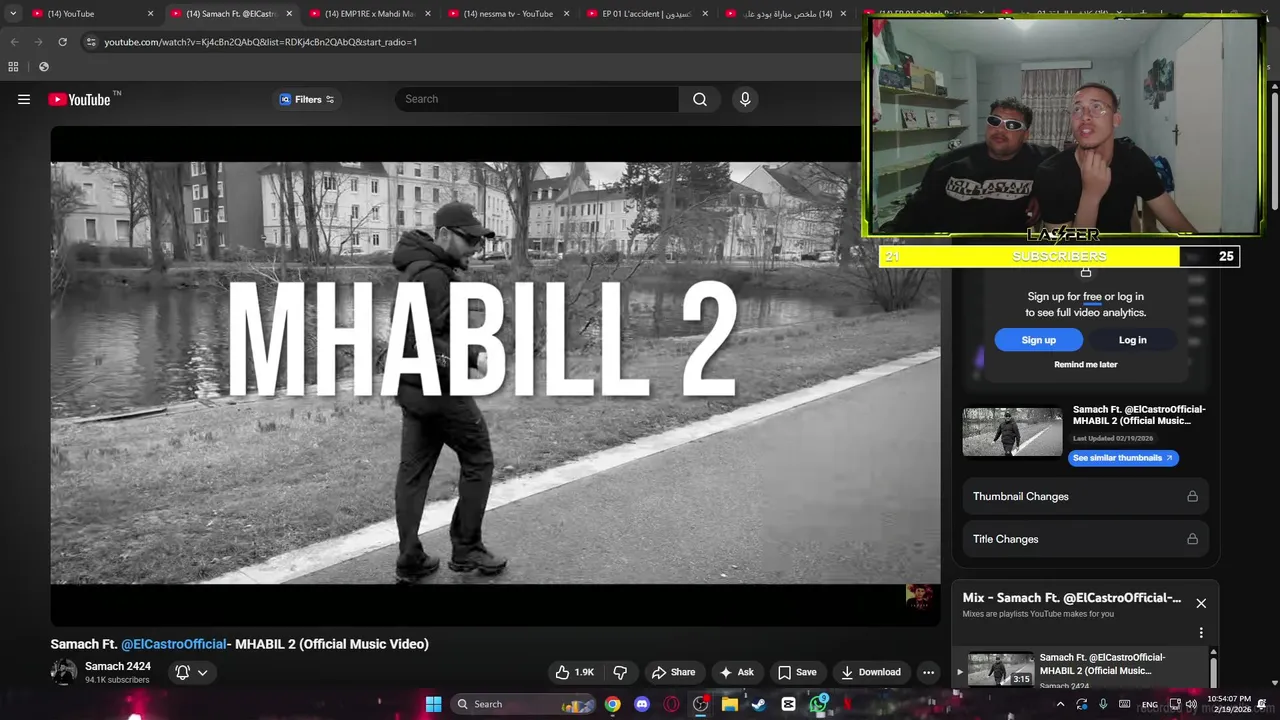1280x720 pixels.
Task: Open Mix playlist three-dot options menu
Action: [x=1201, y=633]
